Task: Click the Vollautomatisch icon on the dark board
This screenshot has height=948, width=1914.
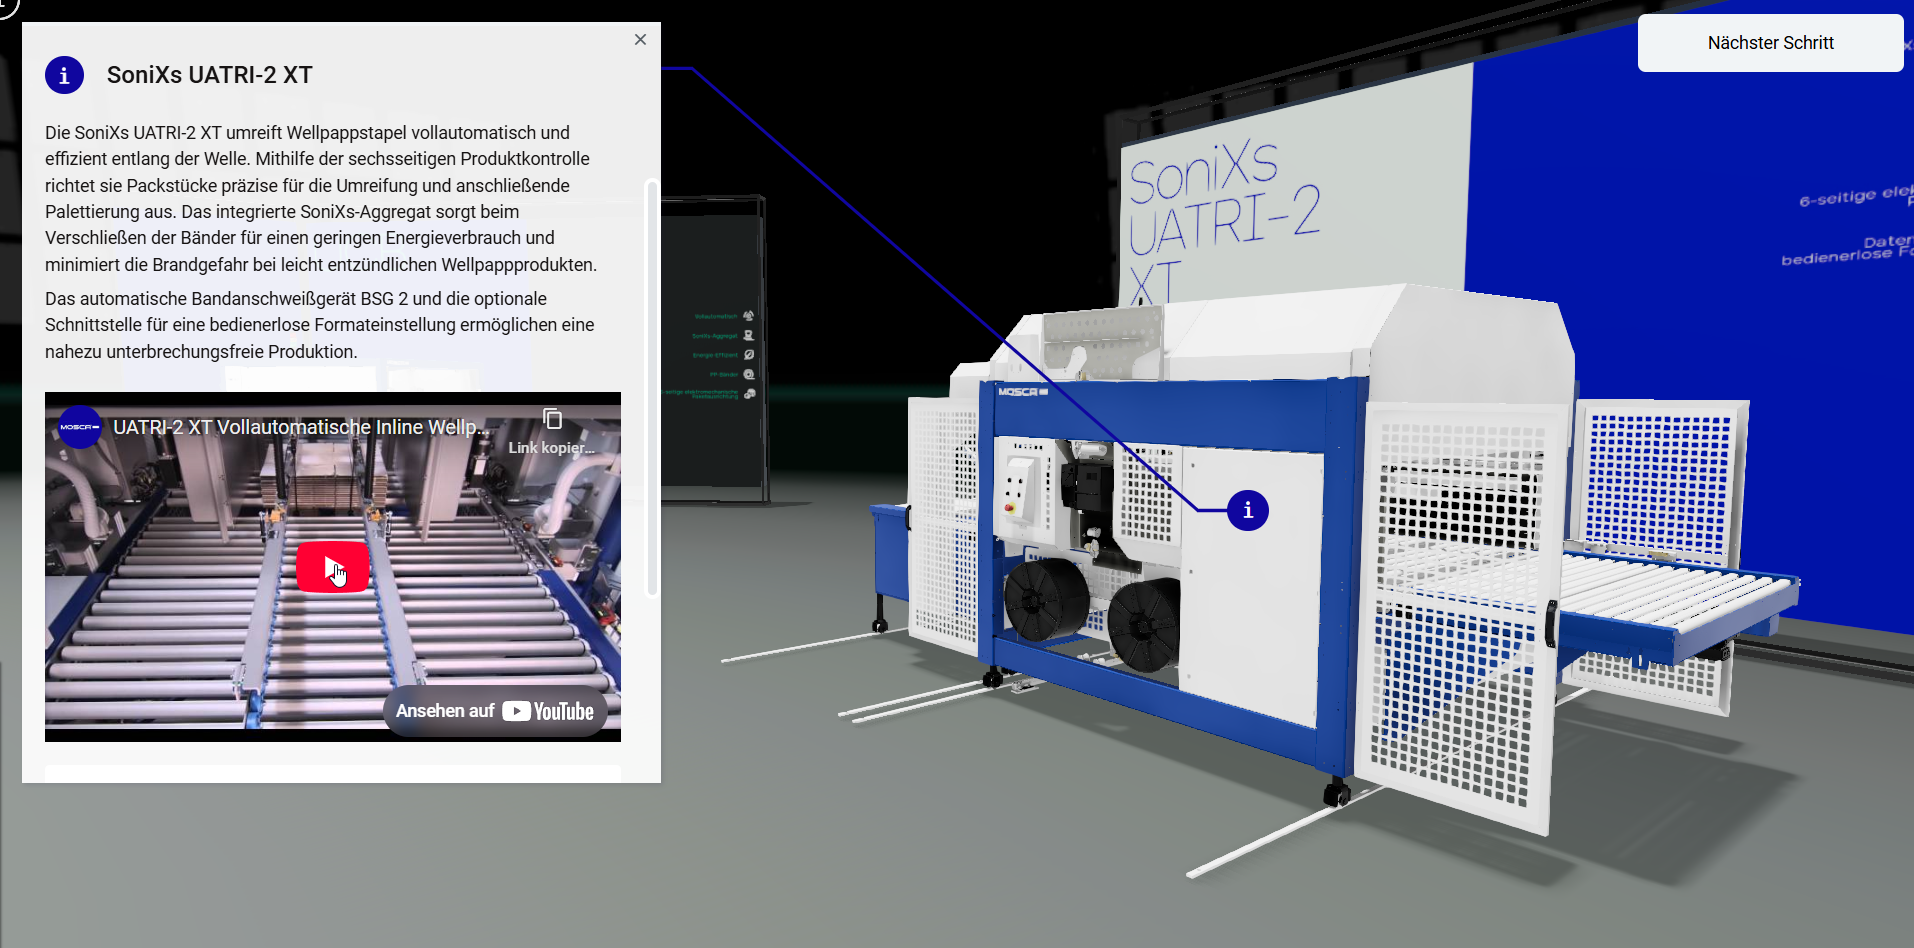Action: click(x=749, y=316)
